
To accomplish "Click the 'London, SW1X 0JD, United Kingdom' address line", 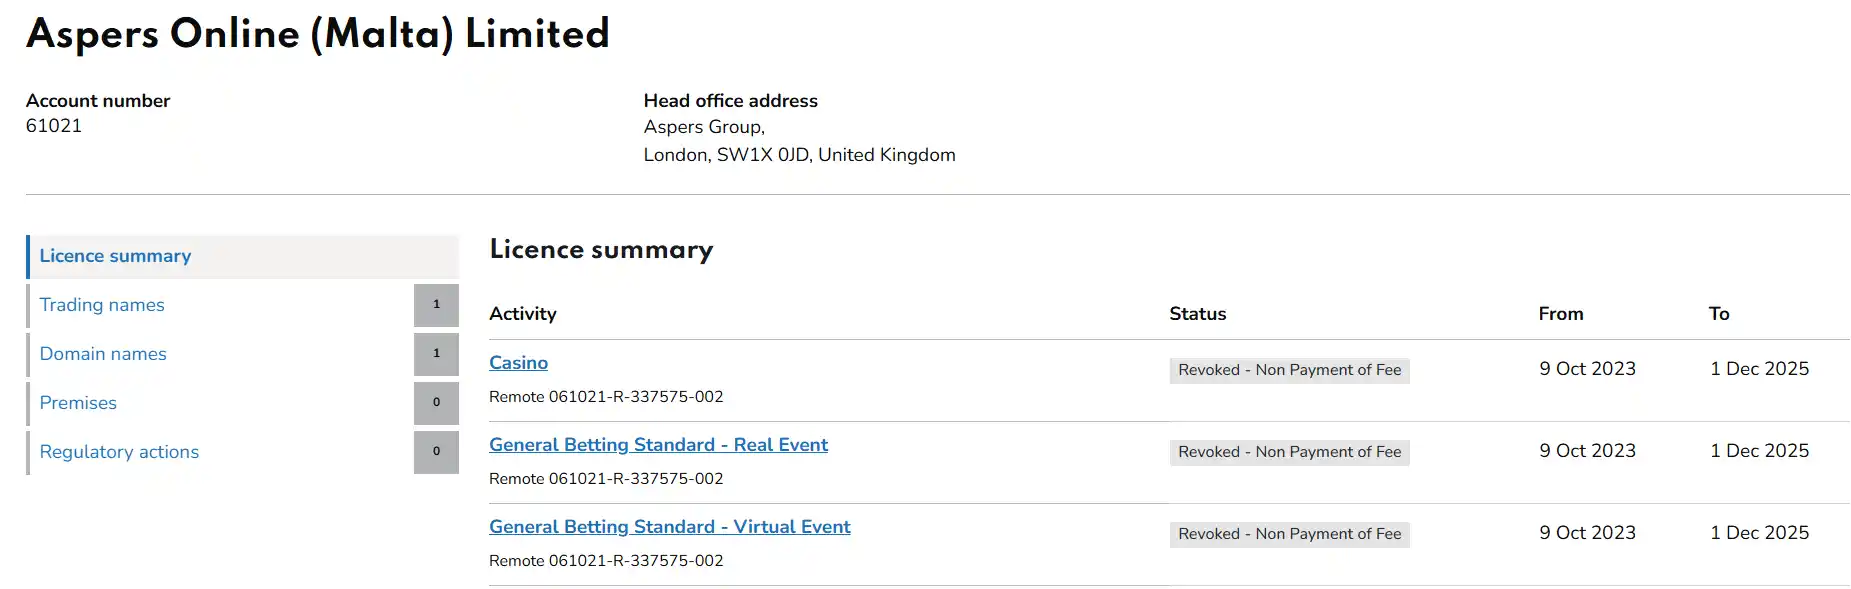I will [x=800, y=155].
